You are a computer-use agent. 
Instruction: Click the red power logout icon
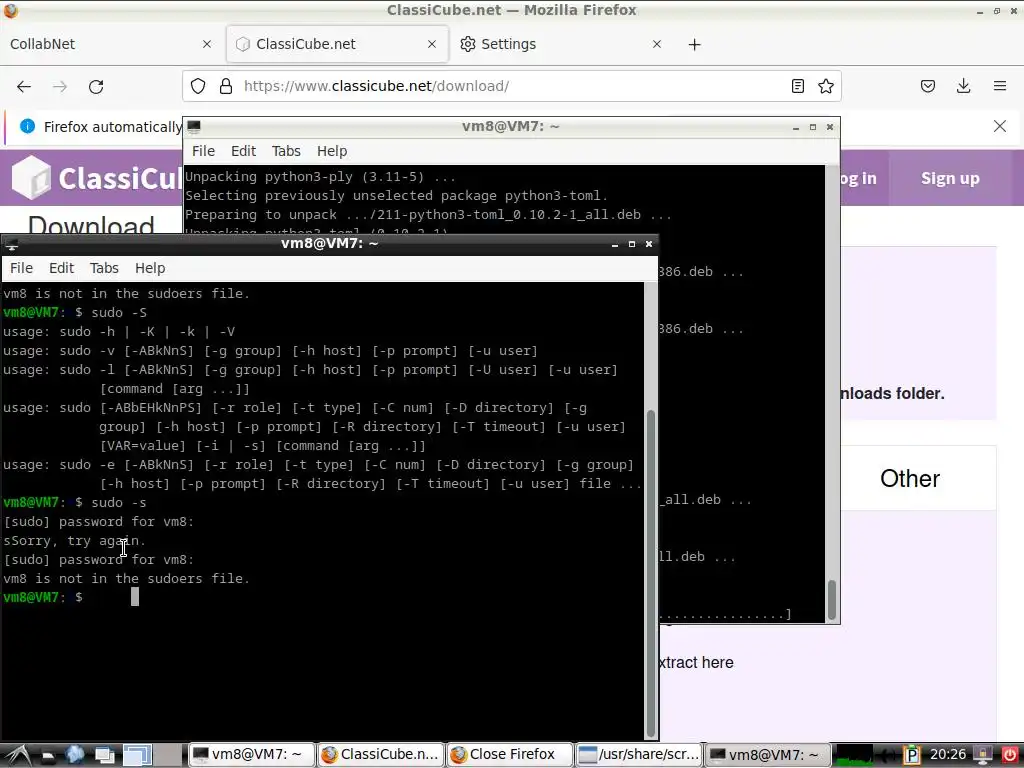1009,755
